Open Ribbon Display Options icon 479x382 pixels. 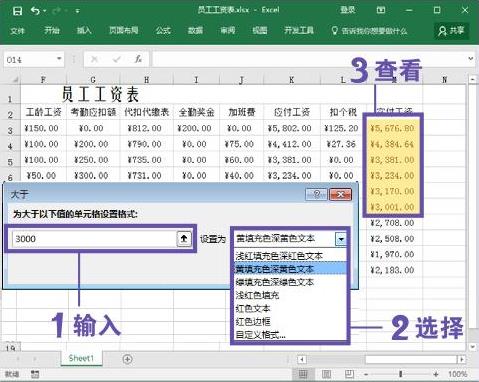[381, 10]
